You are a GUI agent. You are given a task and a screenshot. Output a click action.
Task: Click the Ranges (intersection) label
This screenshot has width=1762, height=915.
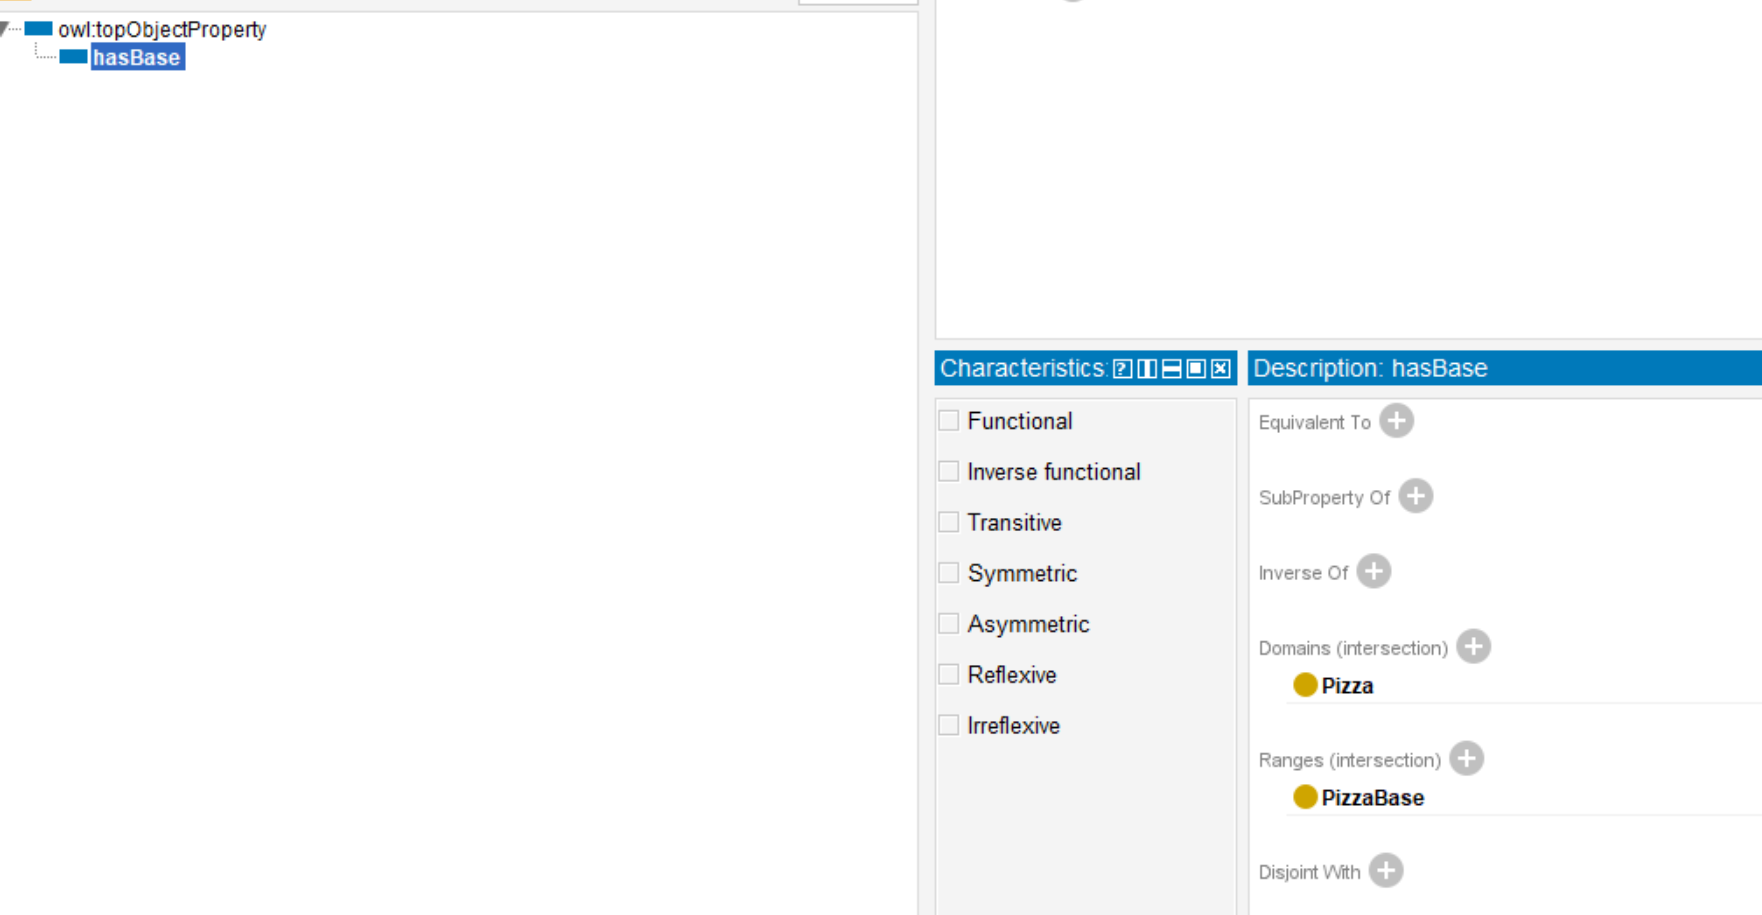click(1350, 760)
